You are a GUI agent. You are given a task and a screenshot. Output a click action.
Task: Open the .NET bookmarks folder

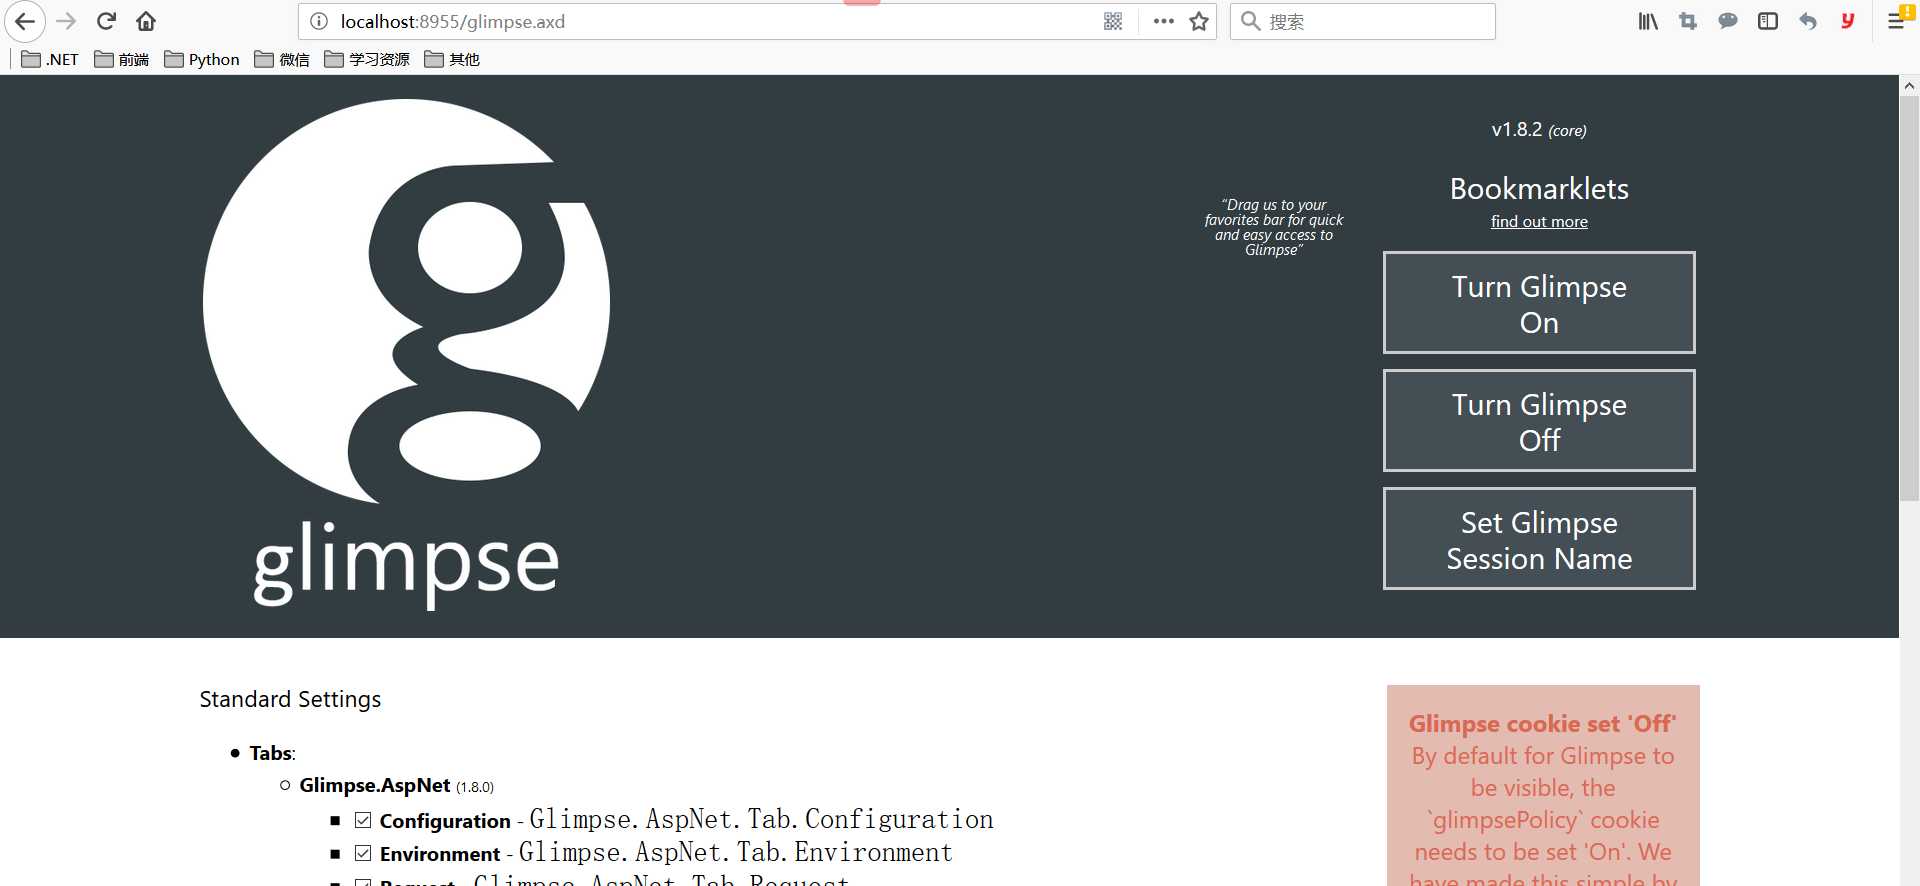50,59
